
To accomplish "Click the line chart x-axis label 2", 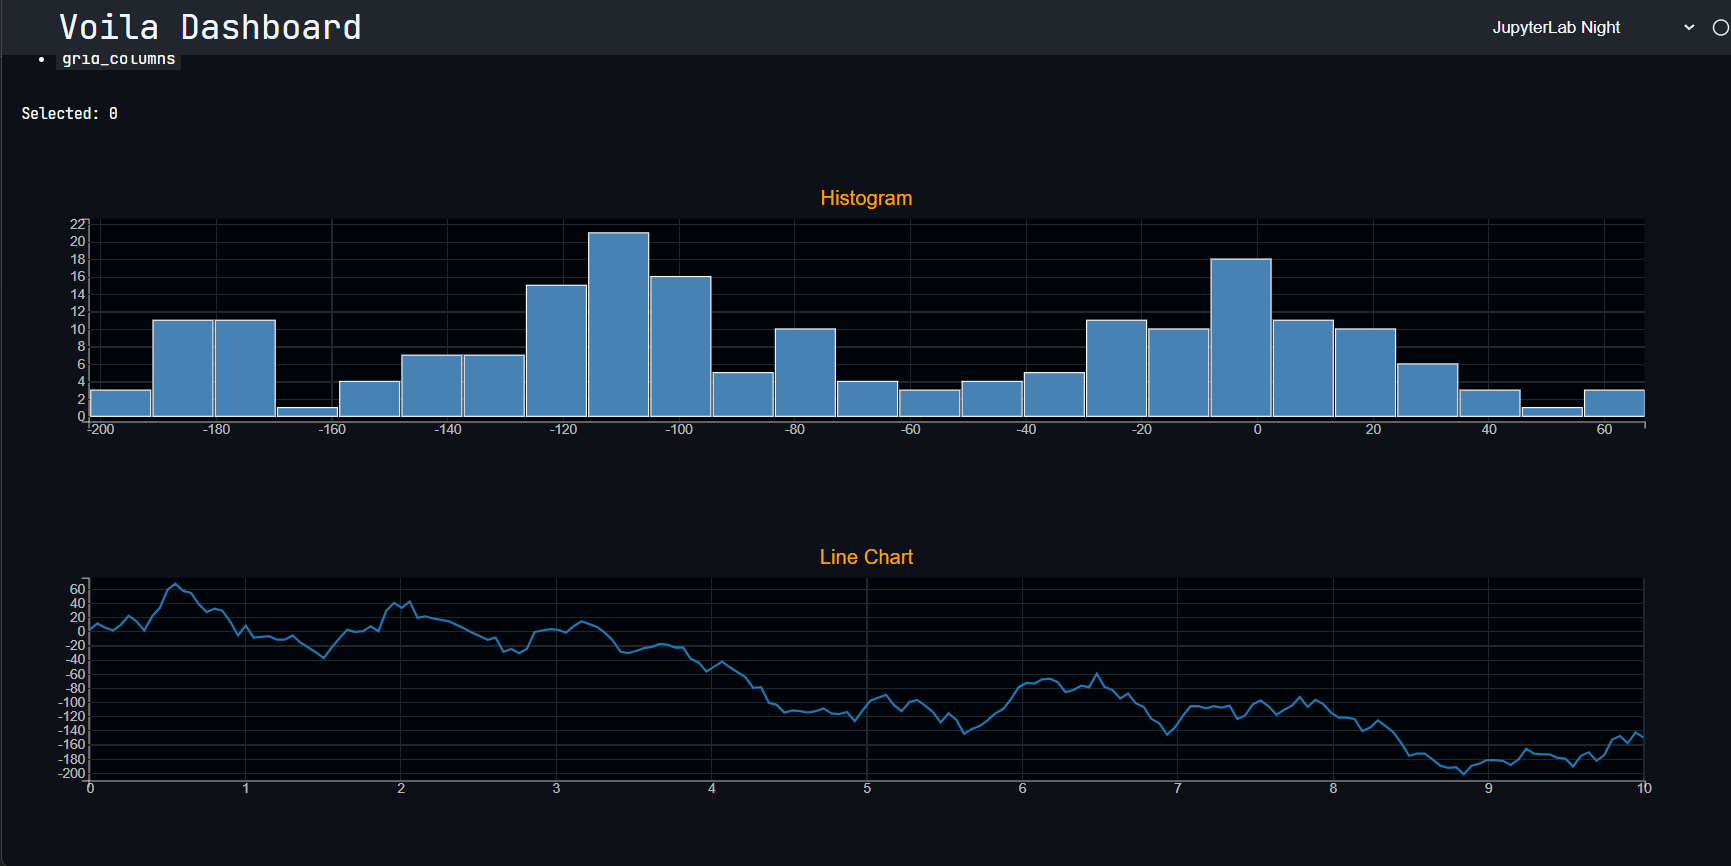I will (401, 788).
